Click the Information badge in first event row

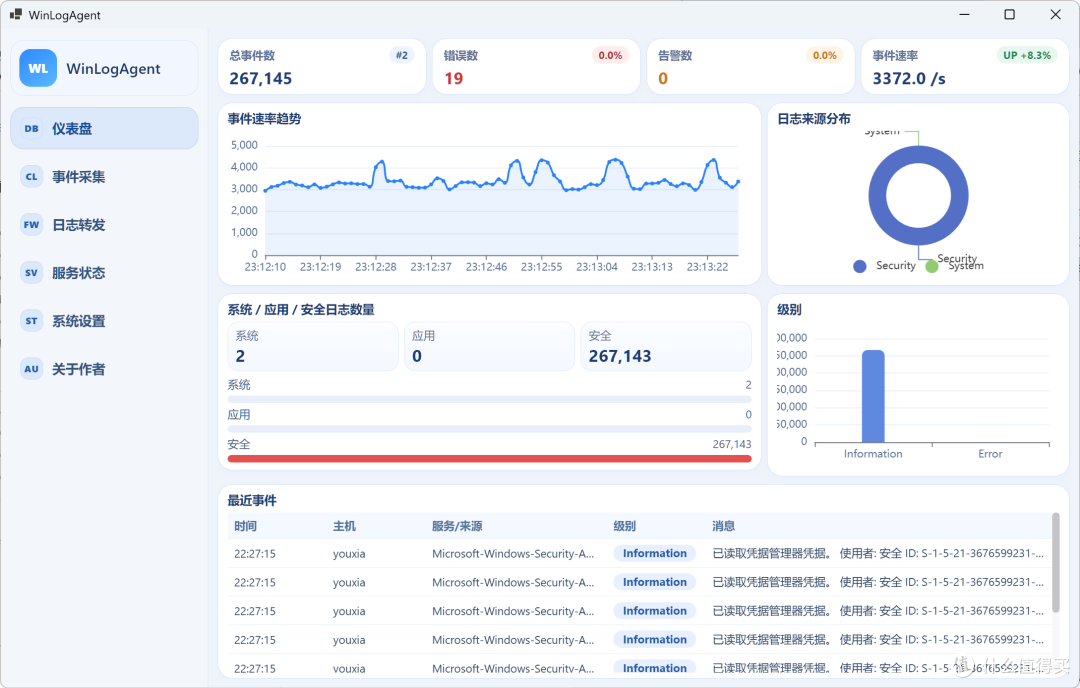[654, 553]
